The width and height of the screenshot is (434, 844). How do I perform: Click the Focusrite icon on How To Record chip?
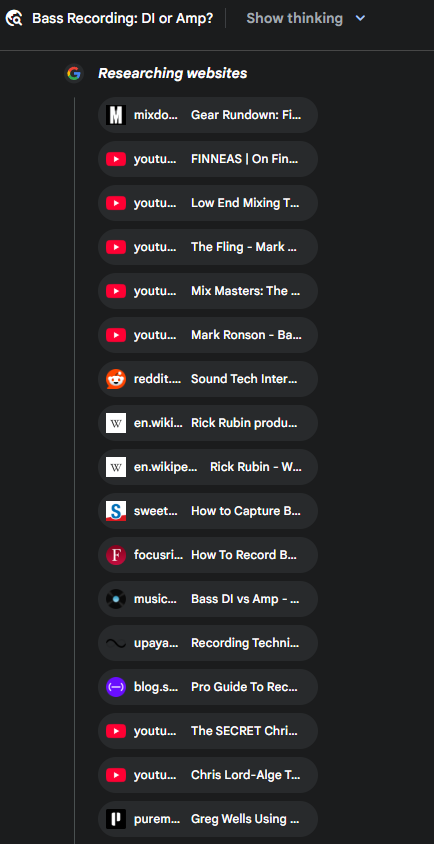click(116, 555)
